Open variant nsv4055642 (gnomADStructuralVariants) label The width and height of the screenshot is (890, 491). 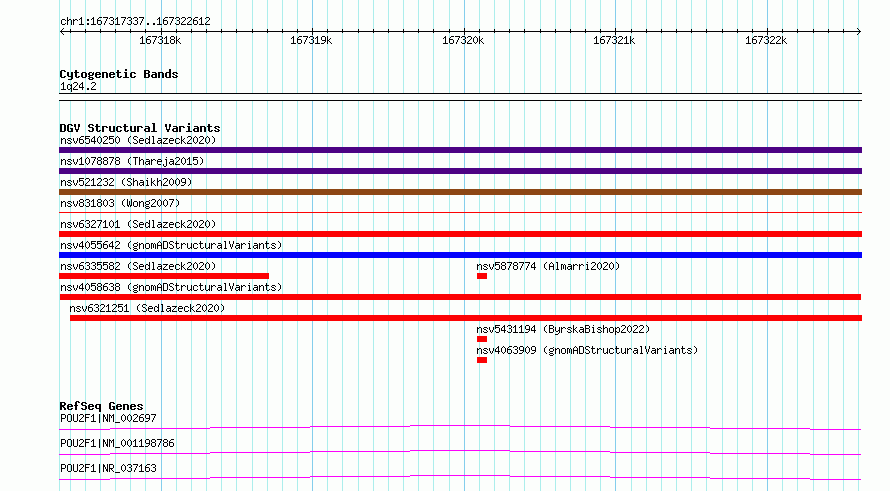pyautogui.click(x=171, y=245)
